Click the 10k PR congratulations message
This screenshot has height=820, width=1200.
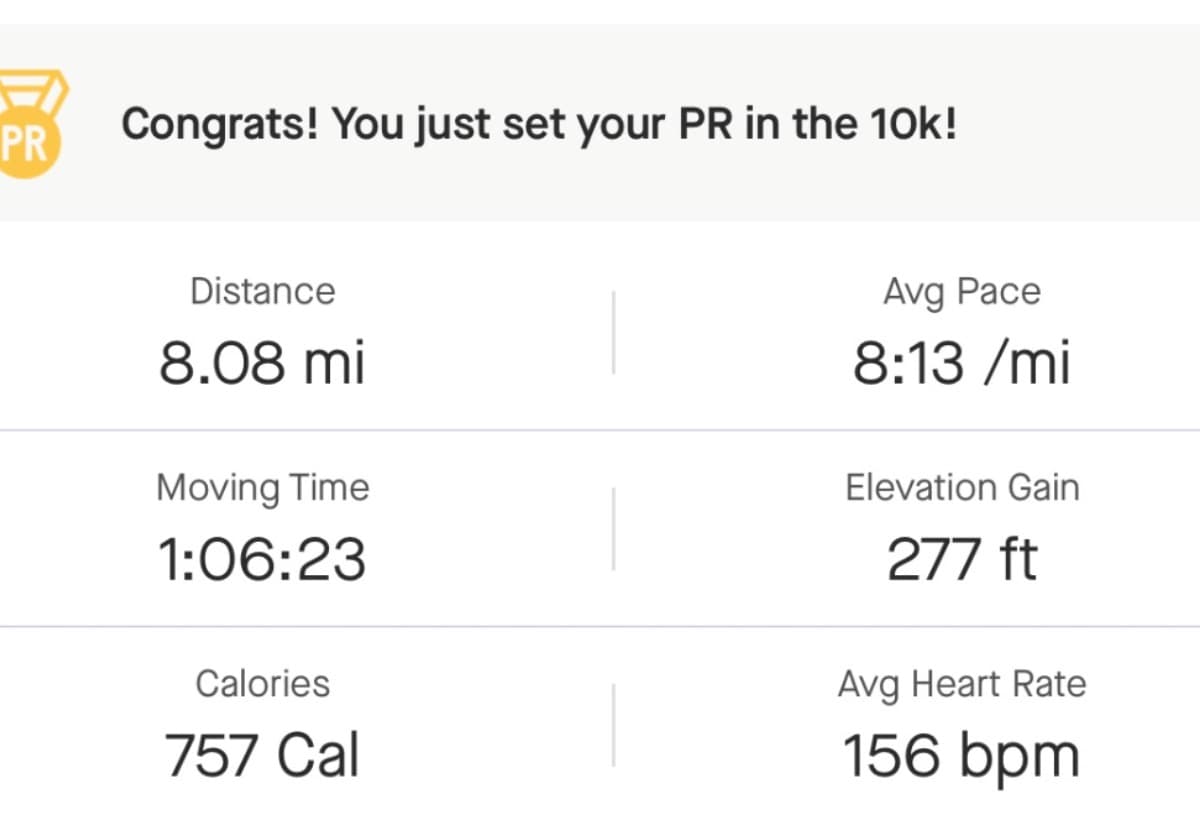tap(540, 123)
